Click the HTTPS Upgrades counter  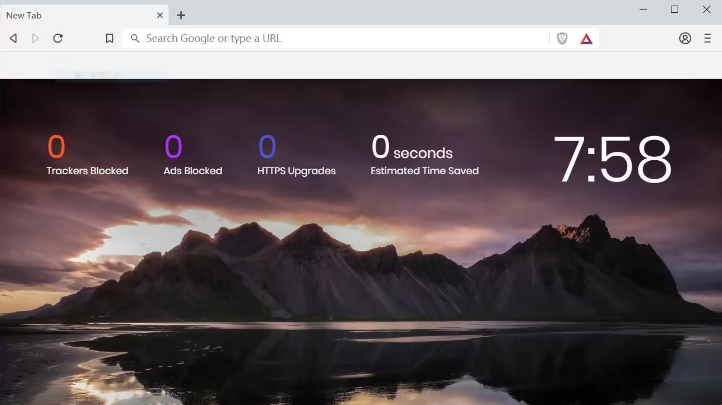pyautogui.click(x=296, y=155)
